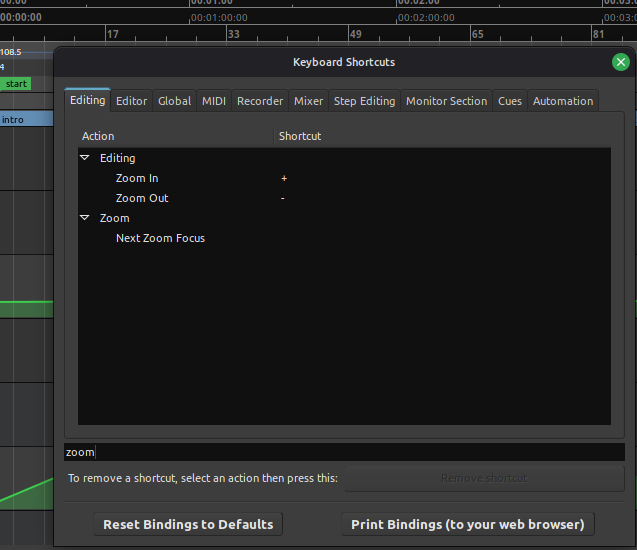Close the Keyboard Shortcuts dialog
Screen dimensions: 637x550
(620, 62)
